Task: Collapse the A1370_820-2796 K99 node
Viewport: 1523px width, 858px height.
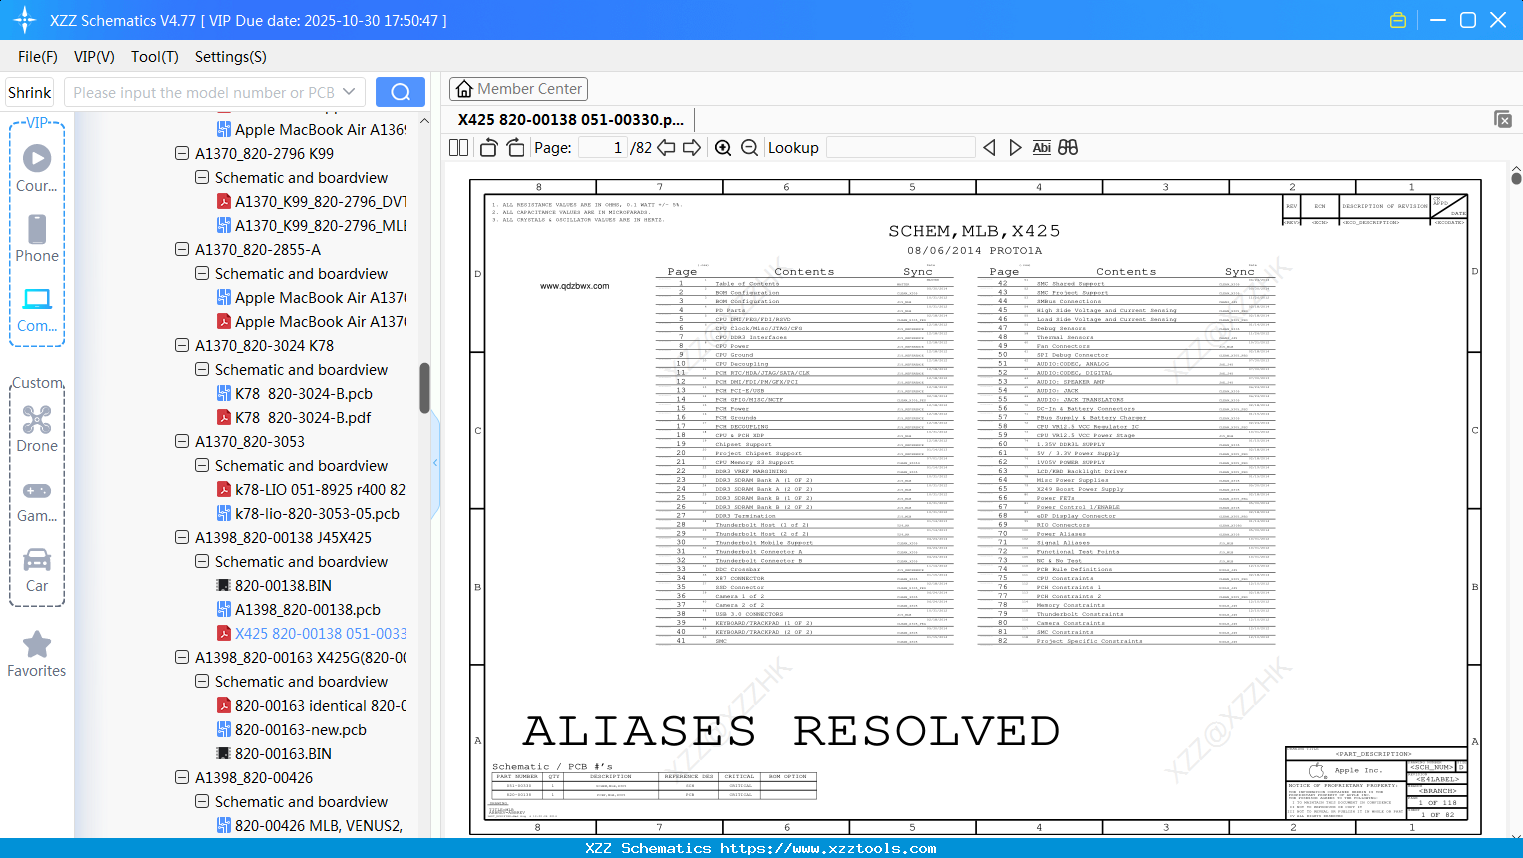Action: click(x=182, y=154)
